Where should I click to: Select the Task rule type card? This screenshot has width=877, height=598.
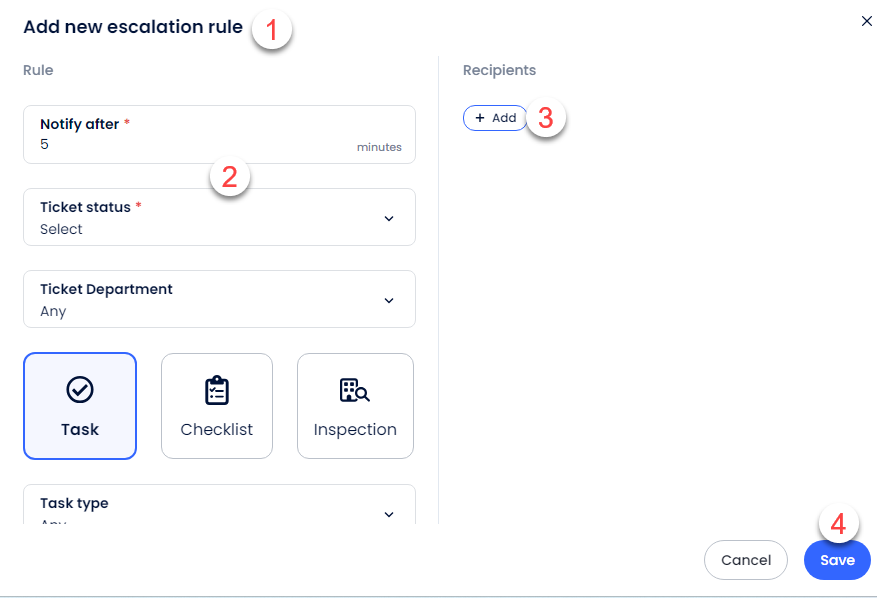80,406
